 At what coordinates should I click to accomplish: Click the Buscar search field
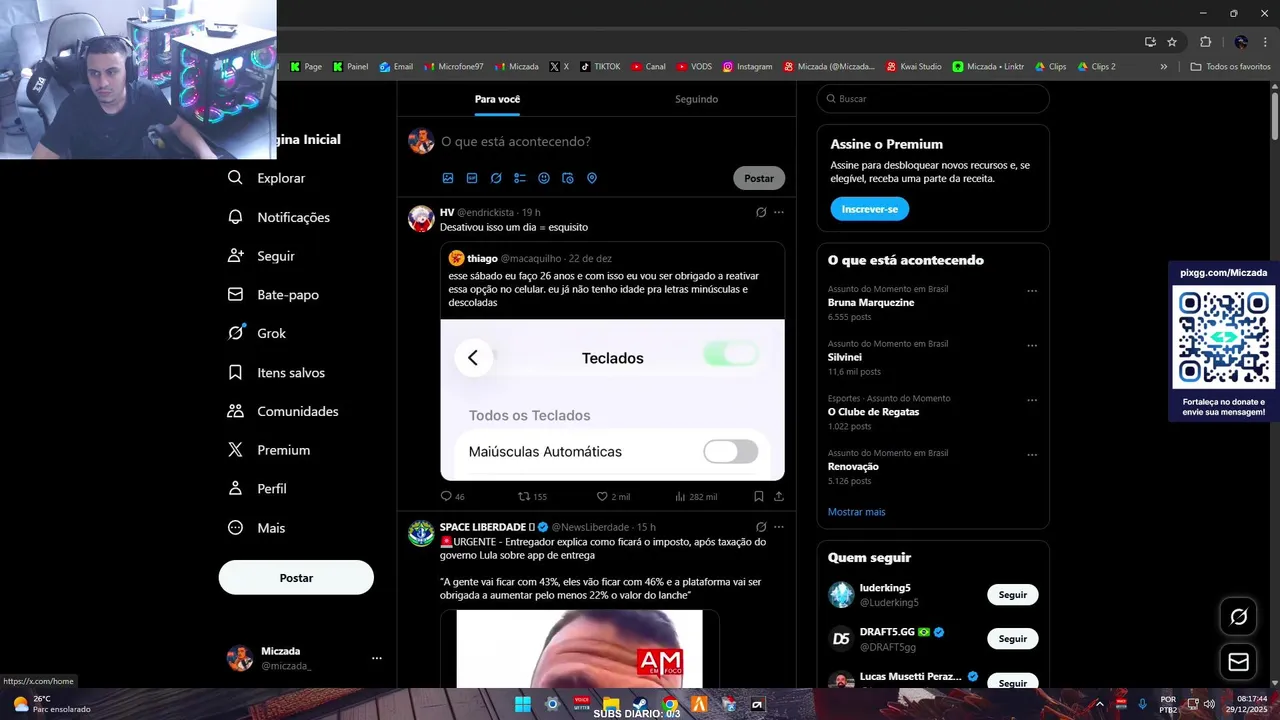point(933,99)
